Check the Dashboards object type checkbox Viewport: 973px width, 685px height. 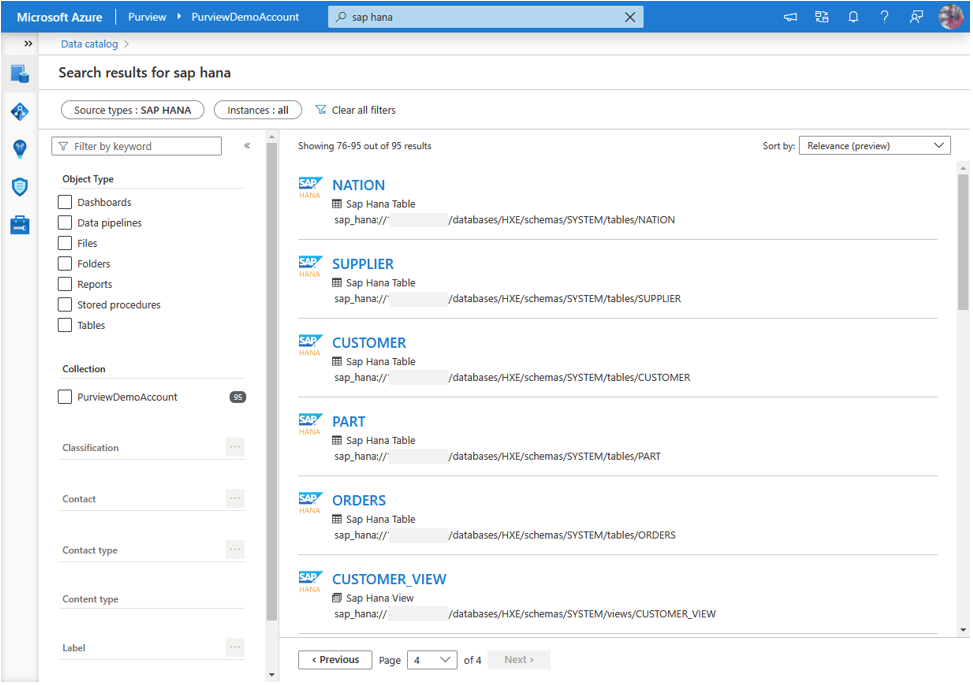point(65,202)
